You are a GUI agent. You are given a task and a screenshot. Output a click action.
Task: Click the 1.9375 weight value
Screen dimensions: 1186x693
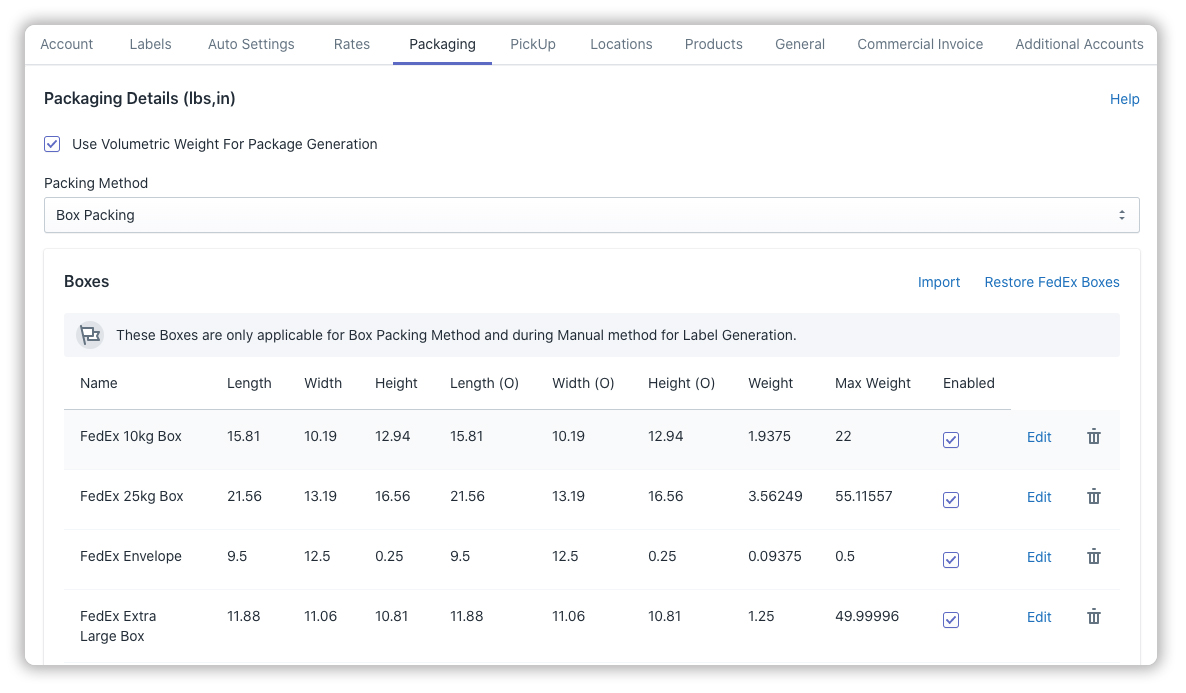coord(769,437)
